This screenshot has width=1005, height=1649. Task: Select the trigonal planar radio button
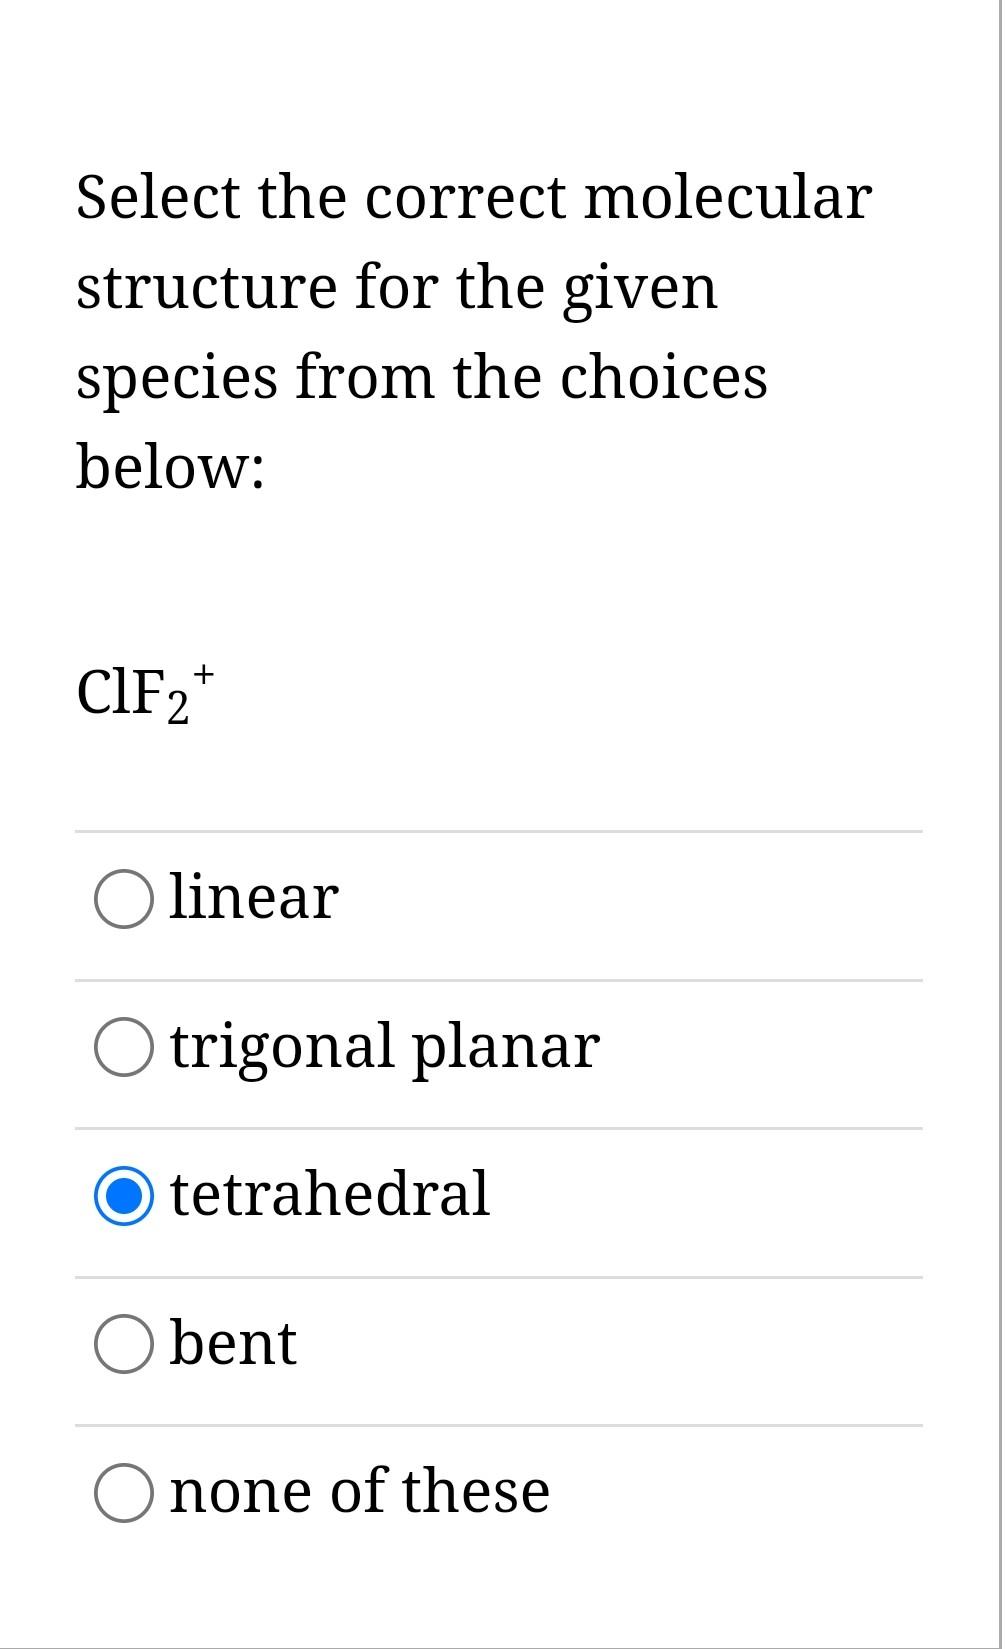[123, 1047]
